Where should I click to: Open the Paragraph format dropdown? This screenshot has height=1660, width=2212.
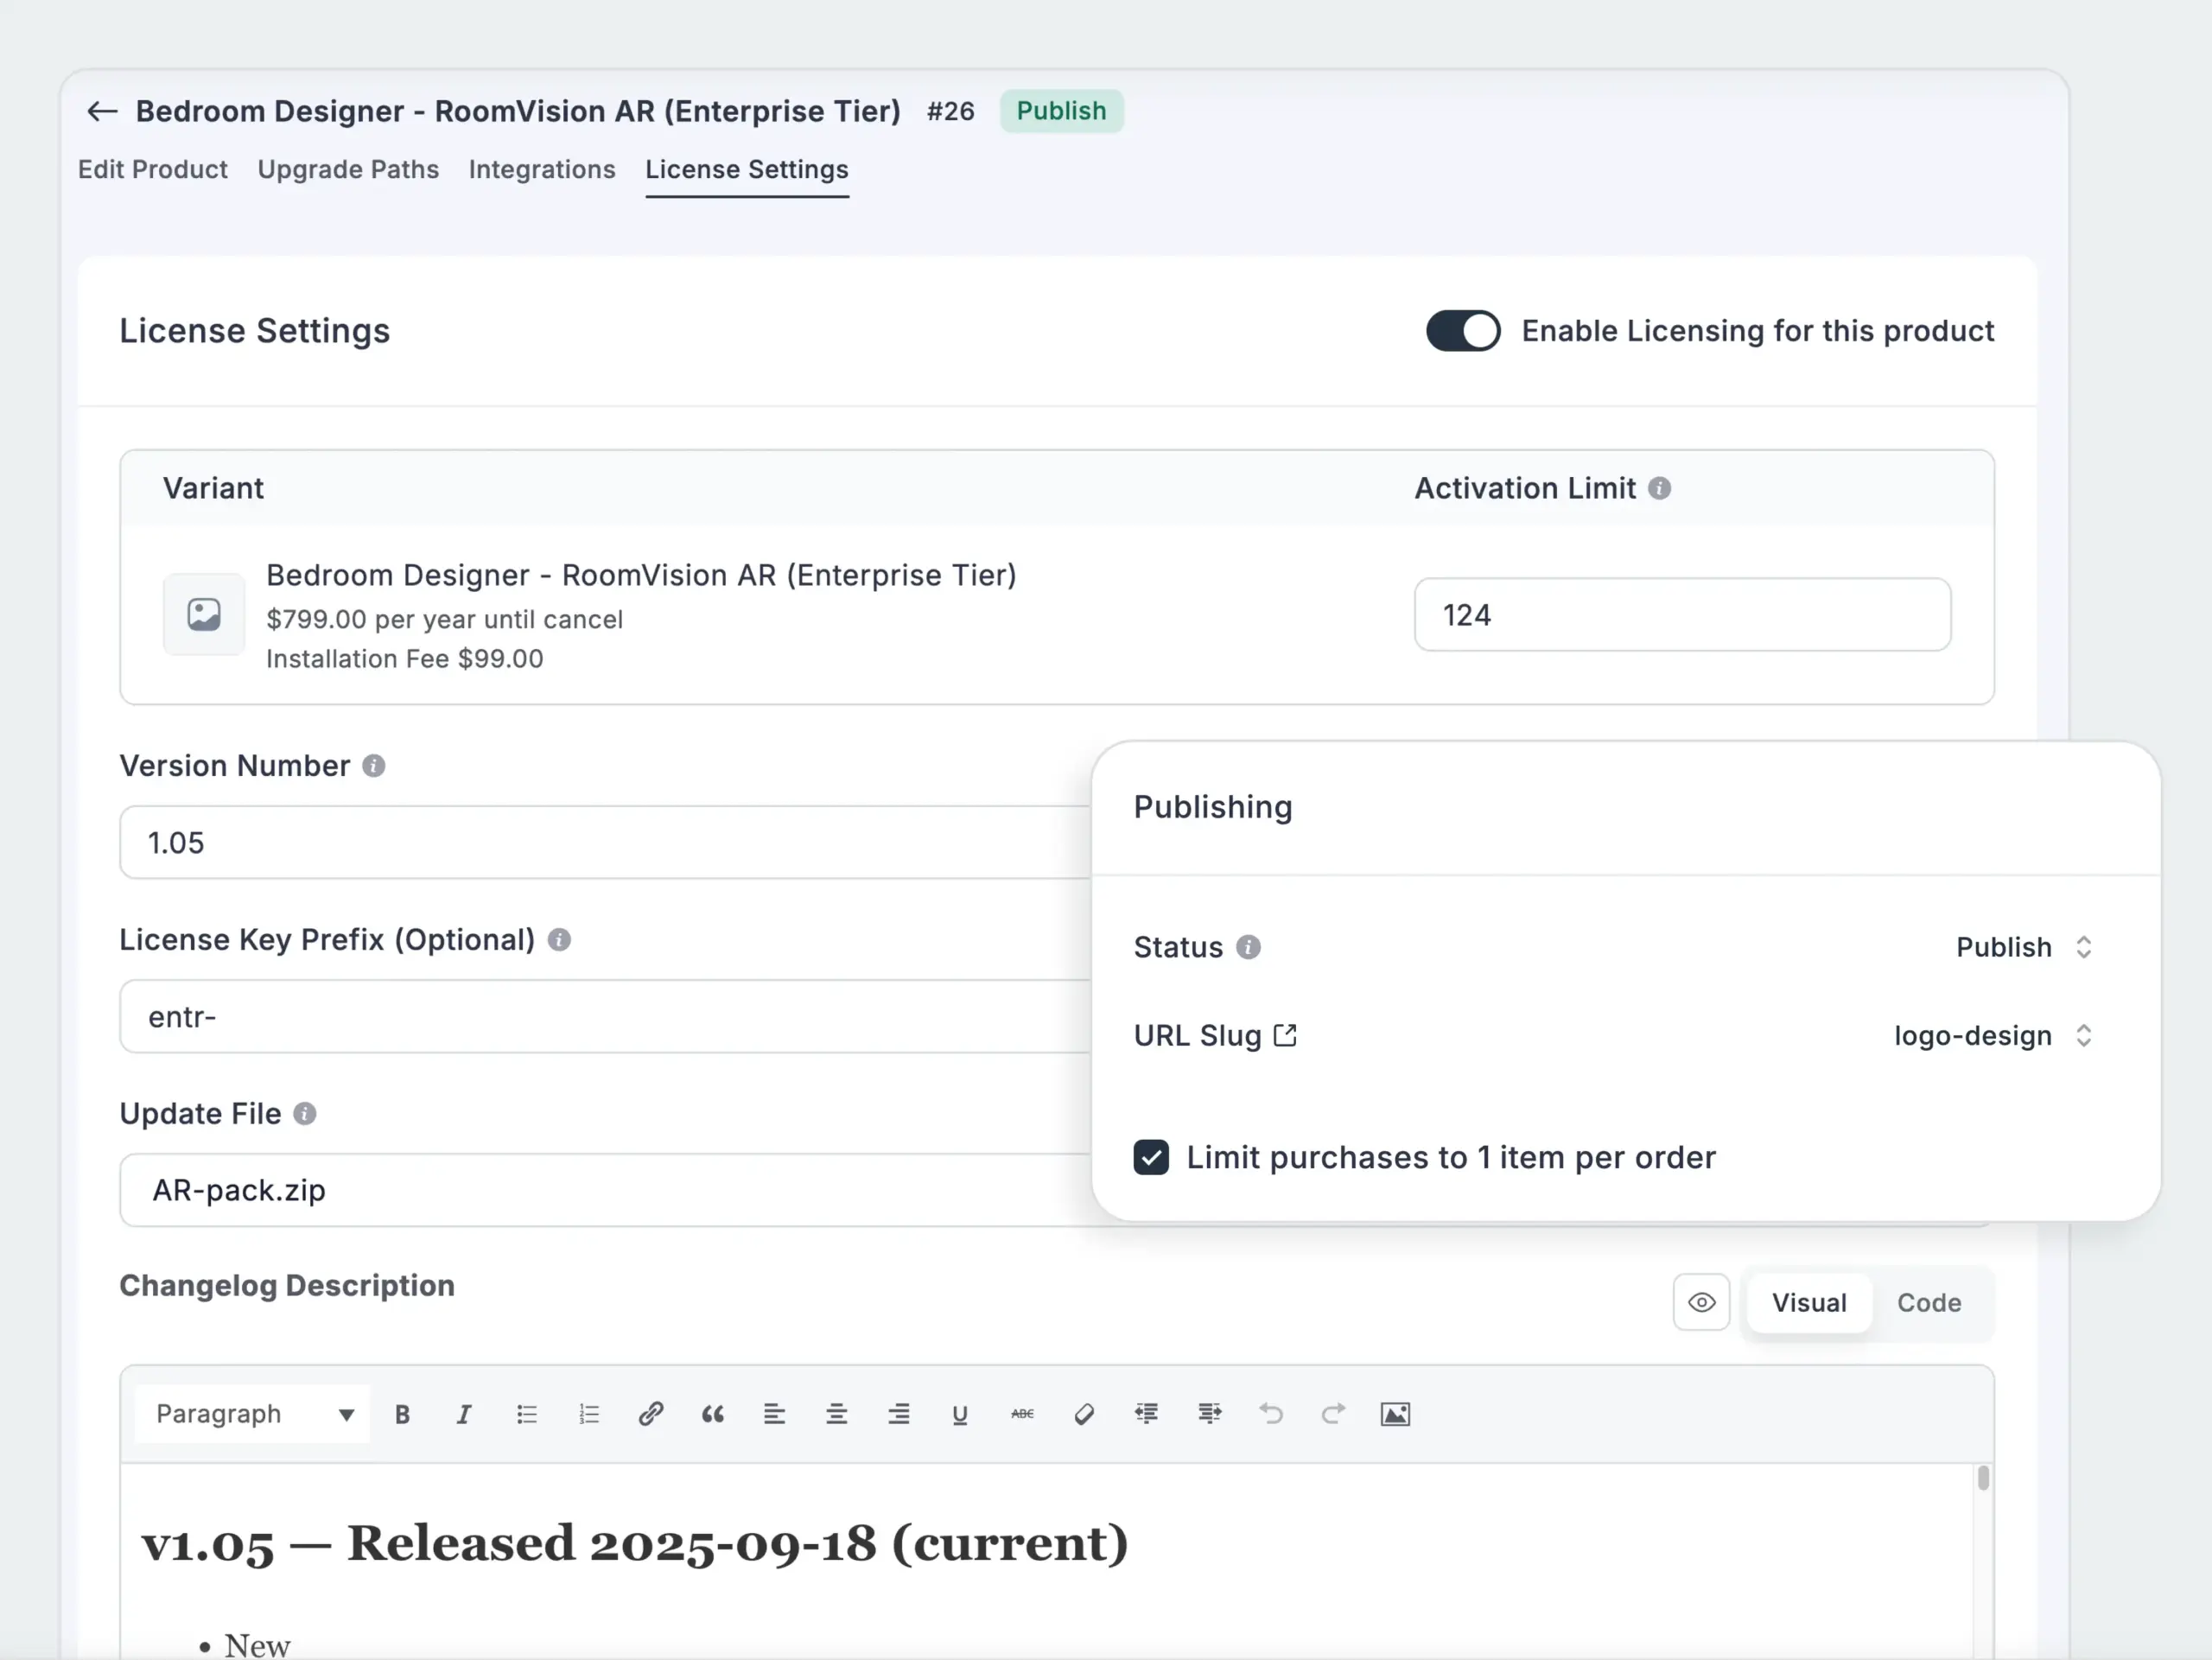click(253, 1414)
